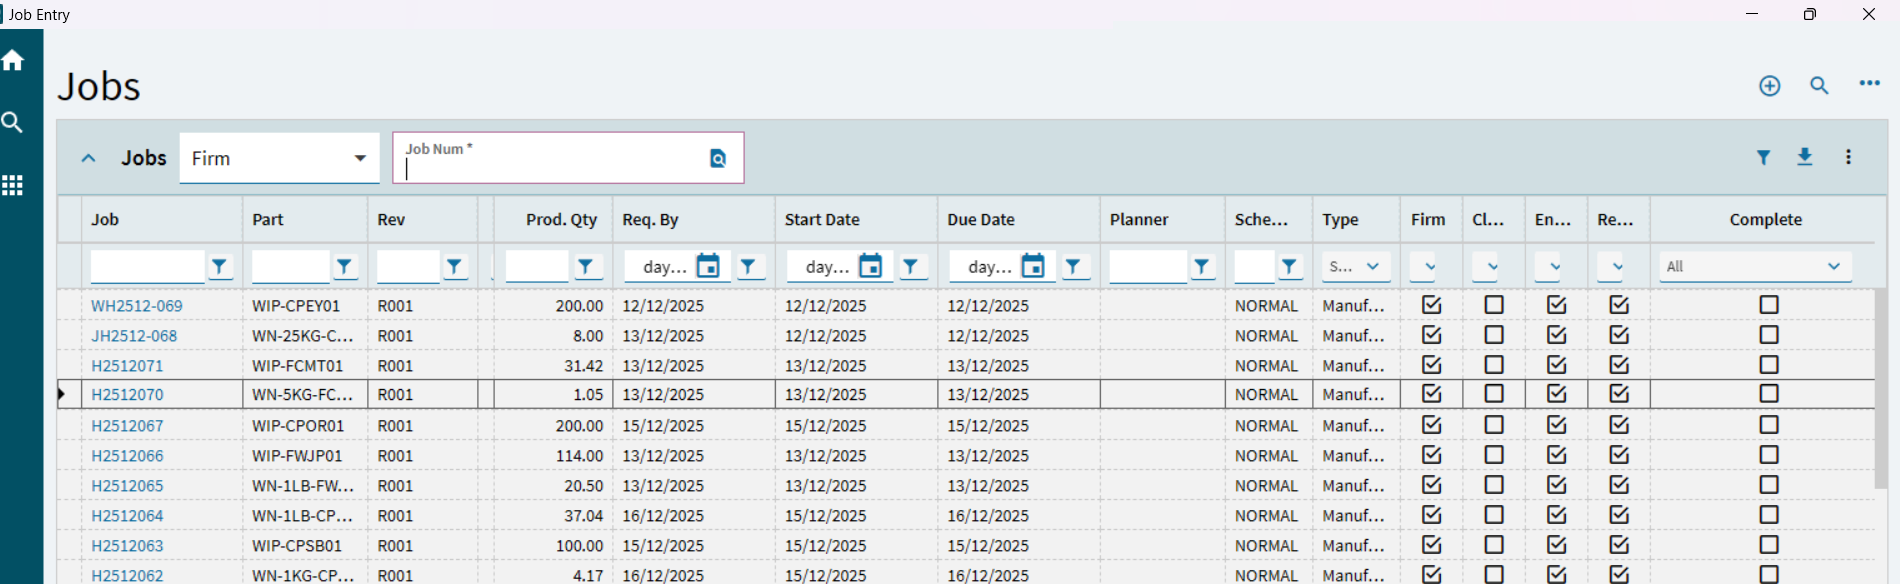Open job link H2512071

(x=127, y=366)
